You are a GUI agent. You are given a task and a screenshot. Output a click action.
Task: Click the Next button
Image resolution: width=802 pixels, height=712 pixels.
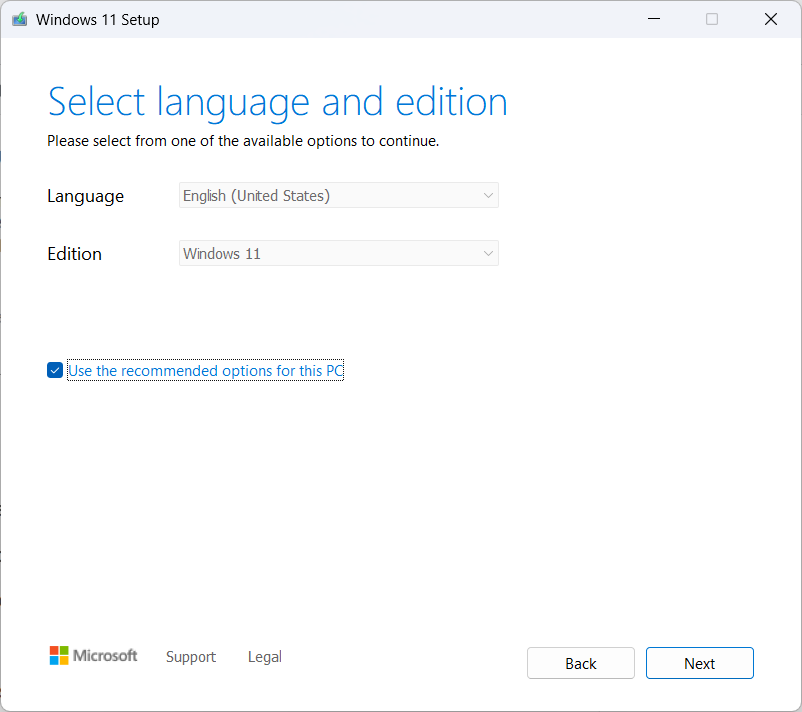pyautogui.click(x=699, y=663)
